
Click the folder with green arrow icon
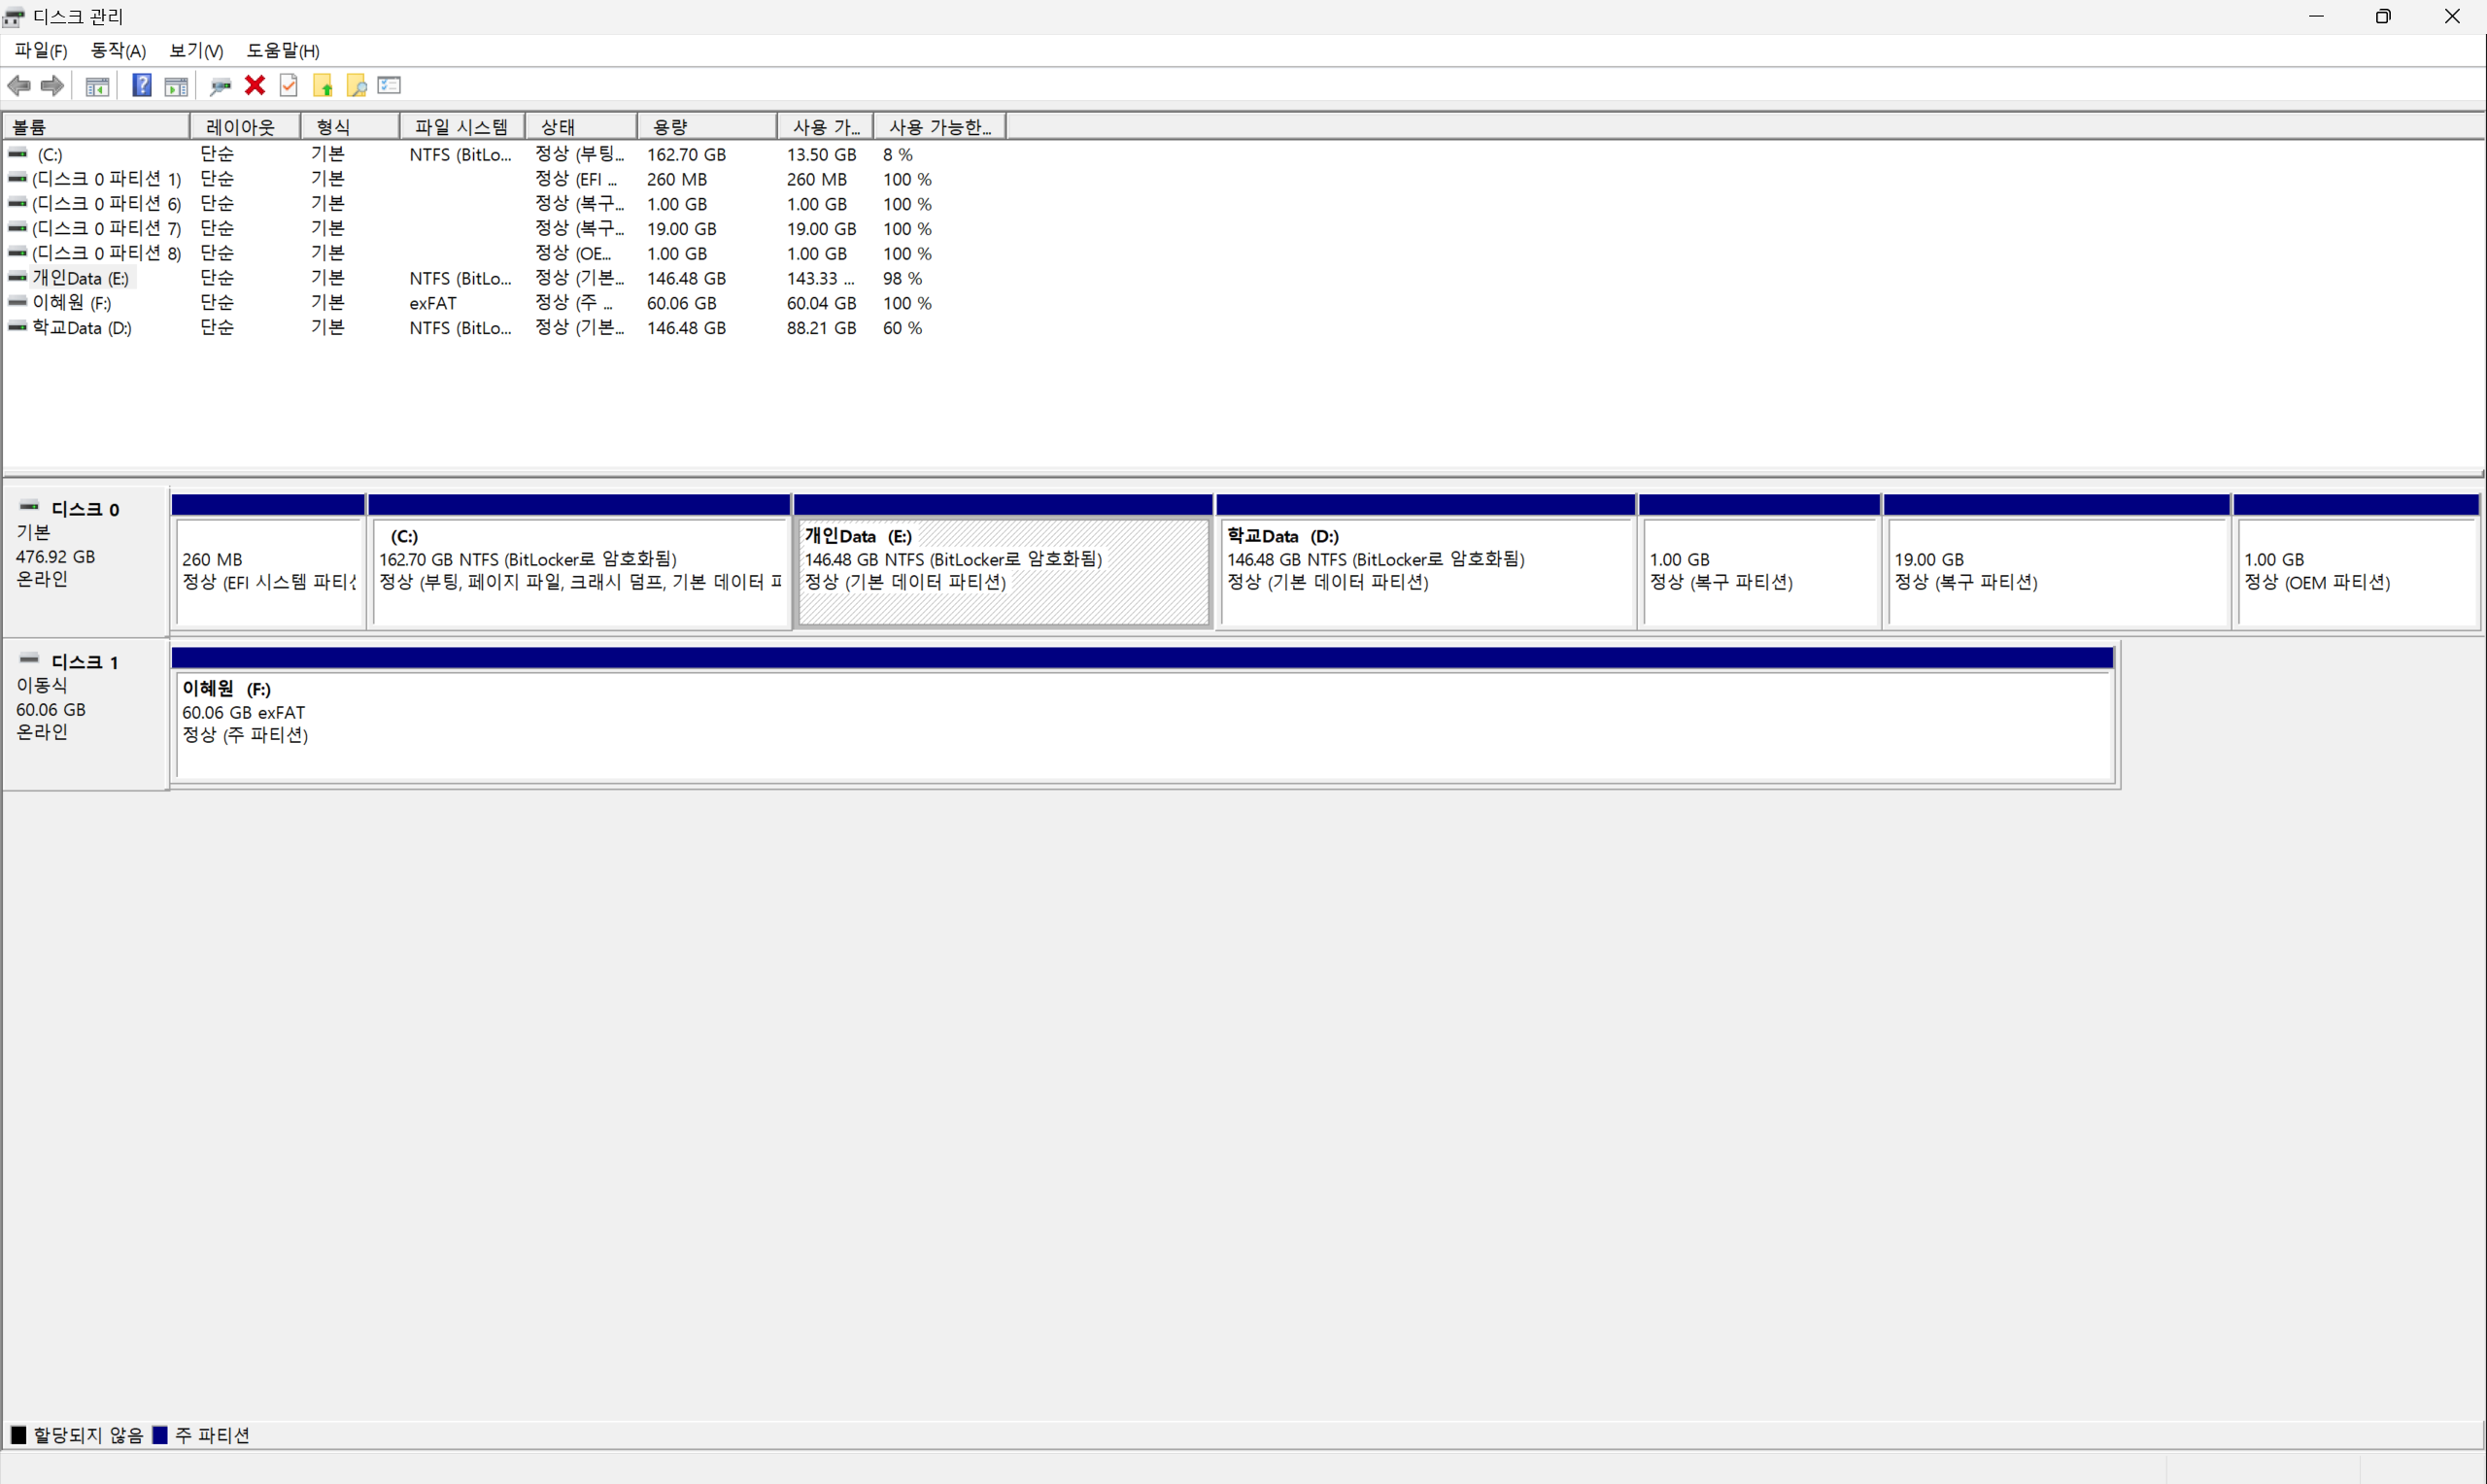tap(322, 86)
